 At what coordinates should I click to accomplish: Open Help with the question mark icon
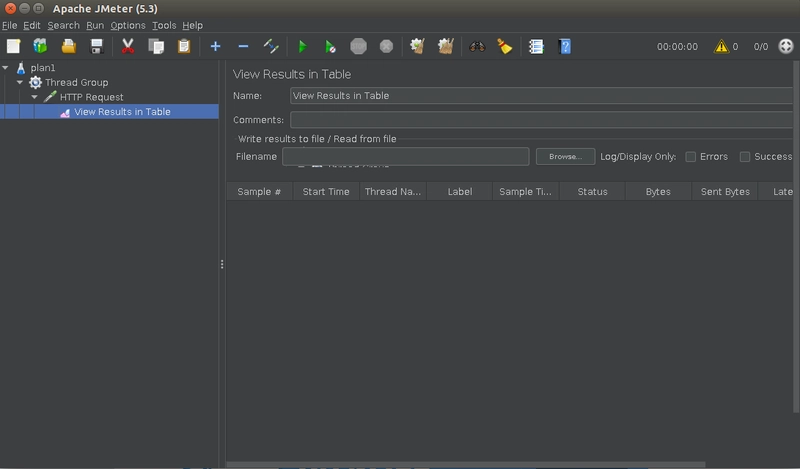[x=565, y=46]
